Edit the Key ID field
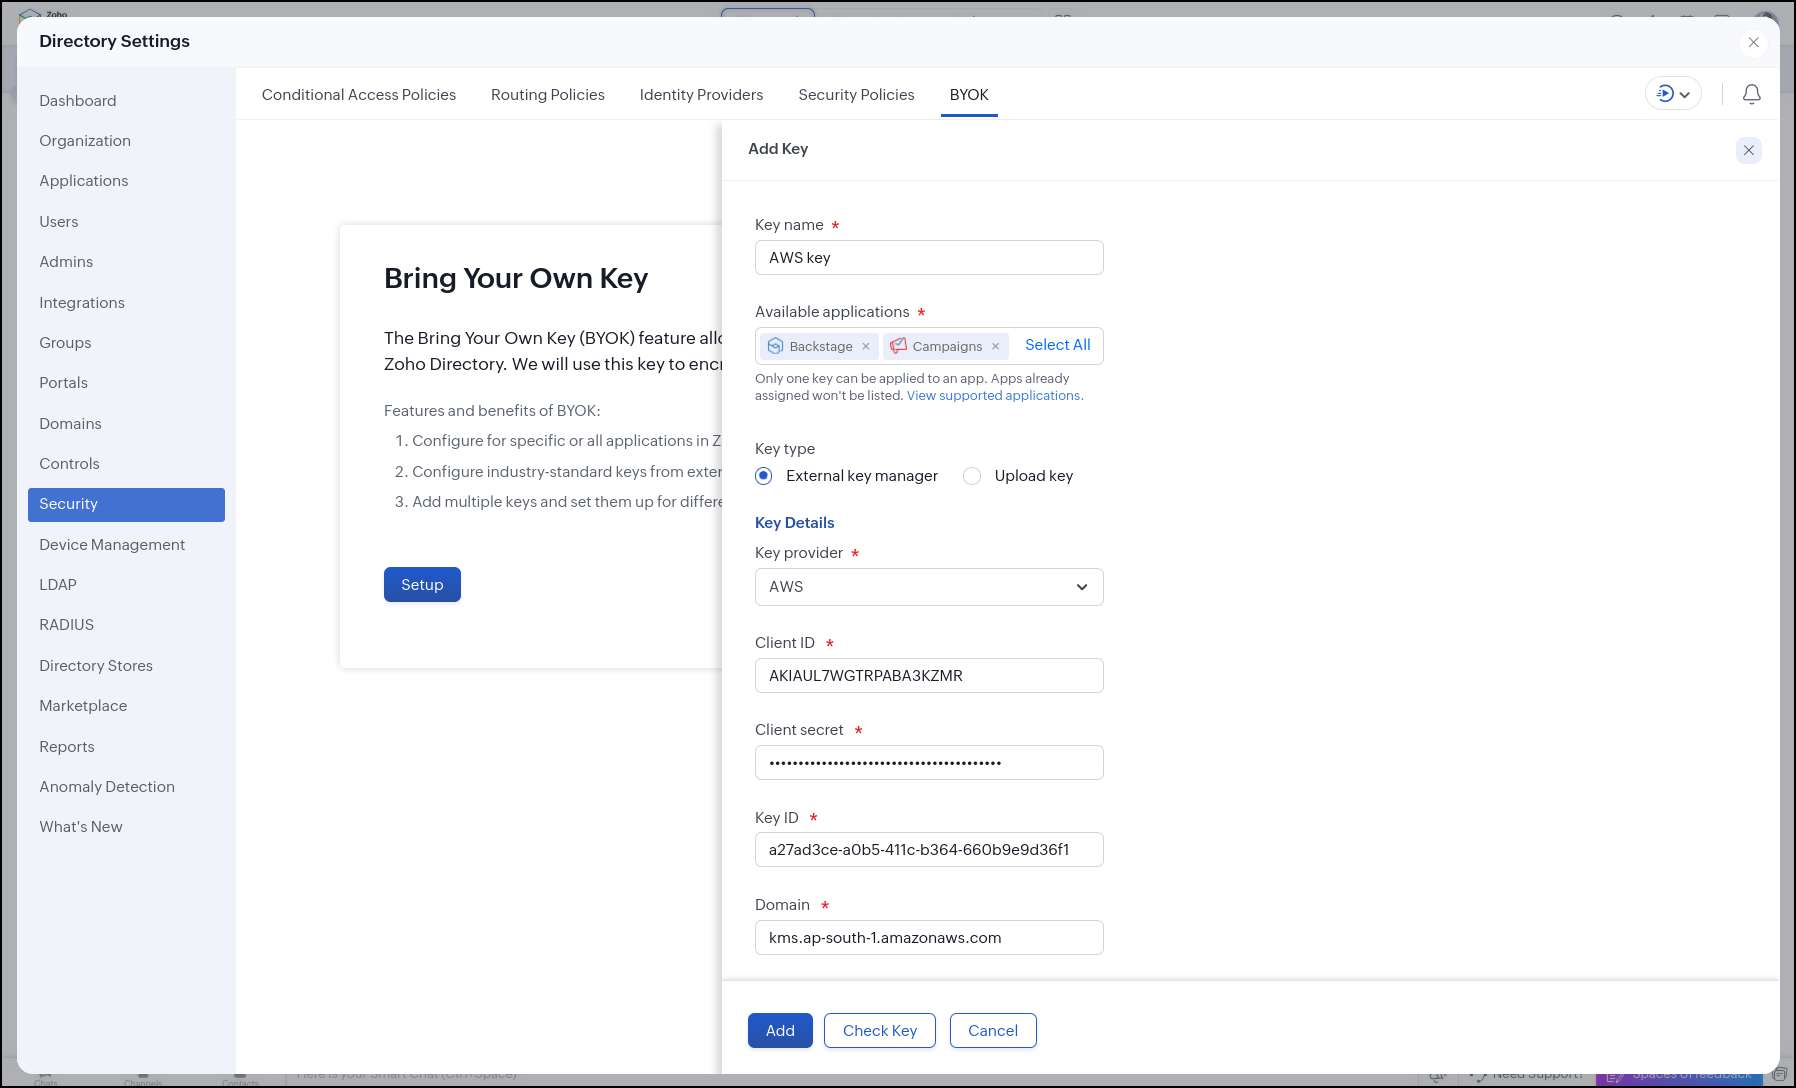The width and height of the screenshot is (1796, 1088). pos(929,850)
